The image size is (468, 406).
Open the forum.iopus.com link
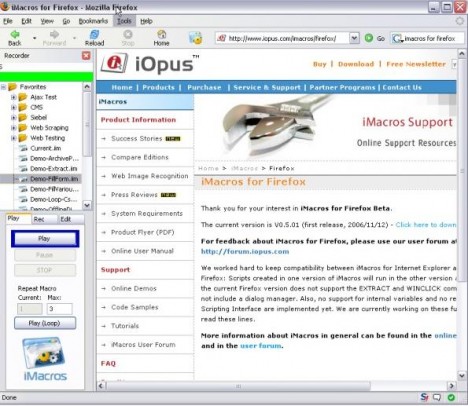(x=245, y=252)
